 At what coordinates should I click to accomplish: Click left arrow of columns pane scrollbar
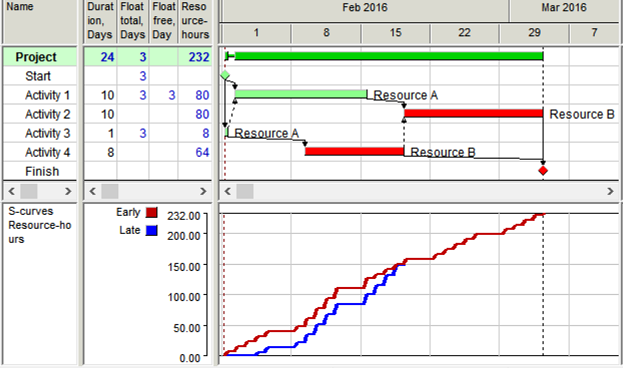[x=92, y=191]
